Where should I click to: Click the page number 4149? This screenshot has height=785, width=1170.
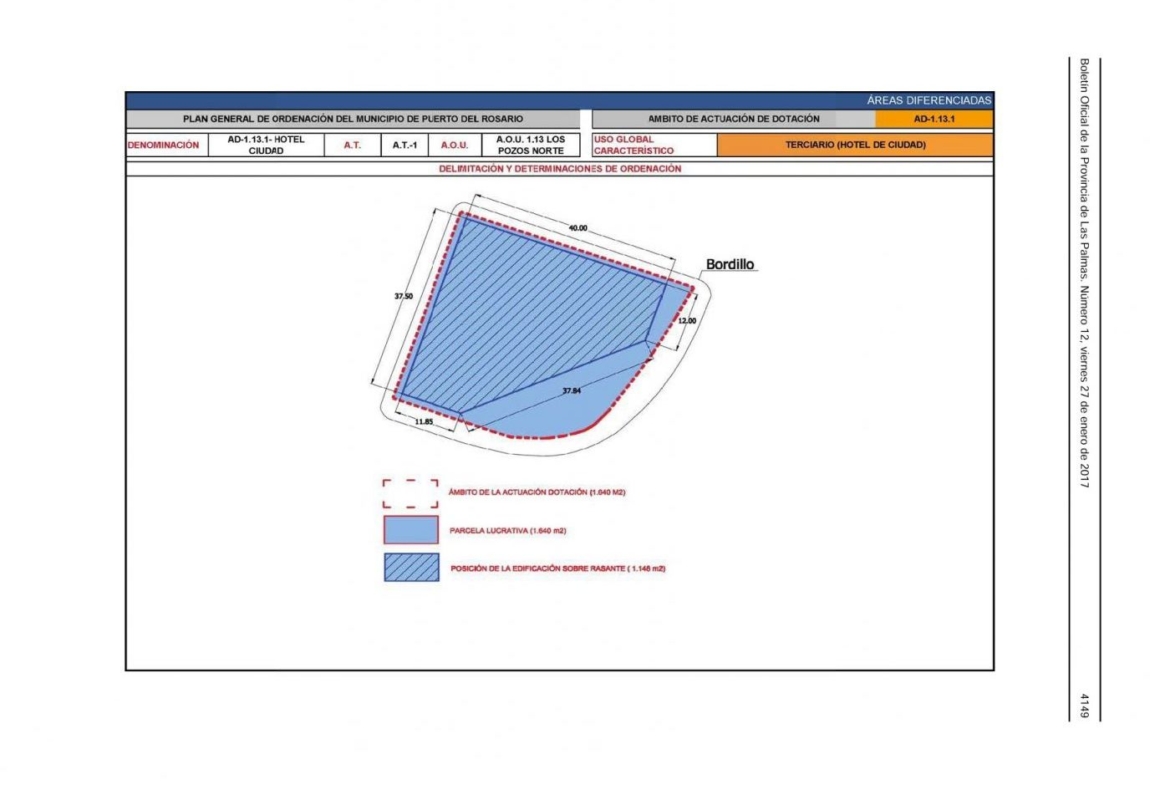(1083, 704)
